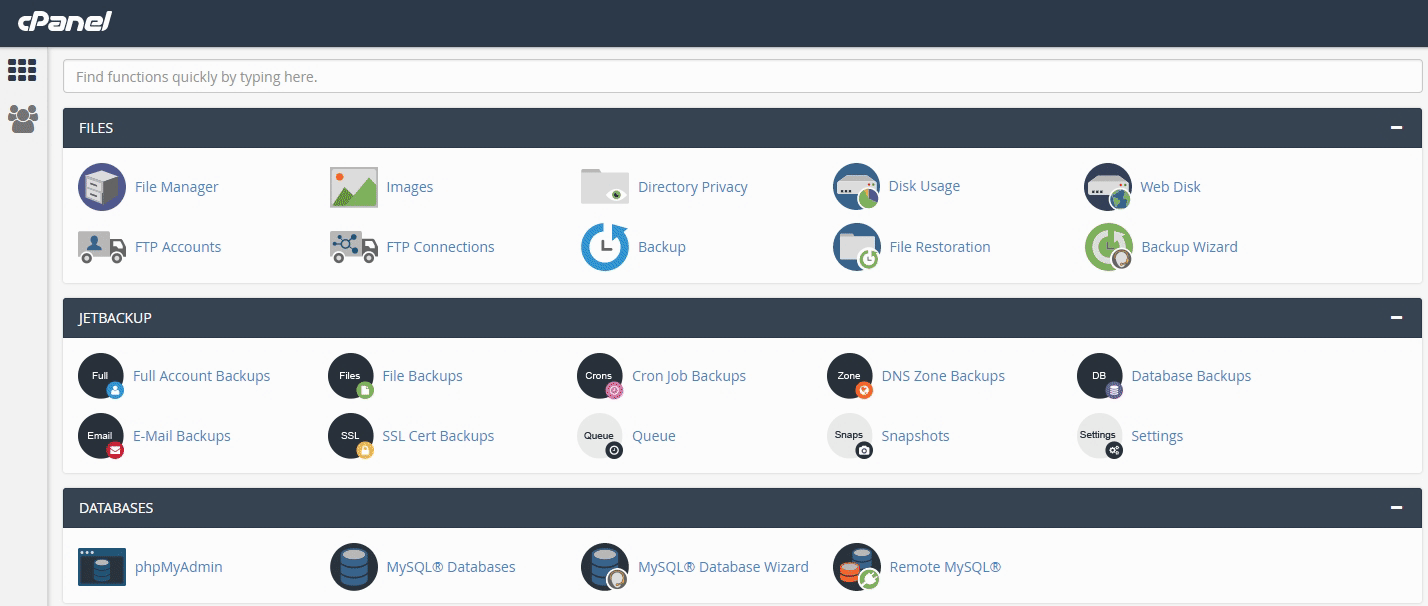Open the MySQL® Databases link
Viewport: 1428px width, 606px height.
(451, 567)
